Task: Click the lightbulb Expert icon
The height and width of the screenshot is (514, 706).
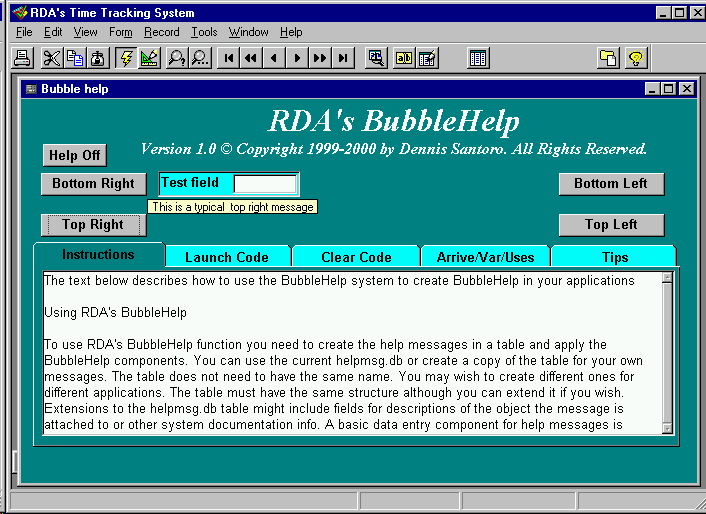Action: click(x=636, y=58)
